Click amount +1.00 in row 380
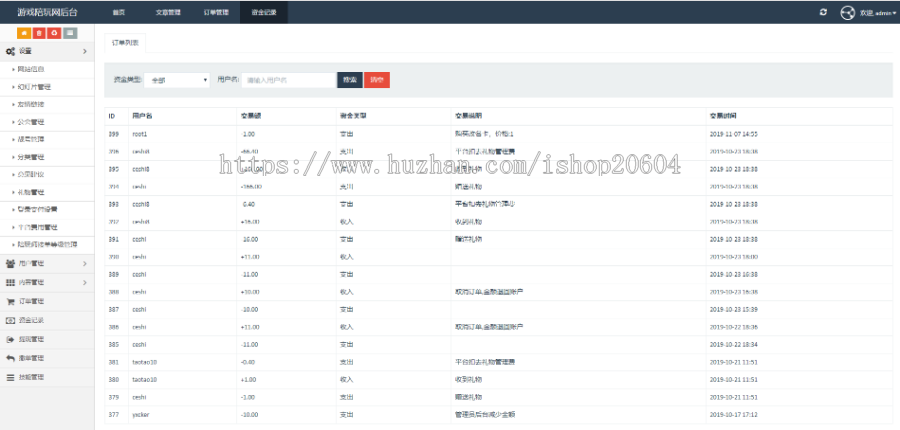Image resolution: width=900 pixels, height=430 pixels. (x=249, y=379)
